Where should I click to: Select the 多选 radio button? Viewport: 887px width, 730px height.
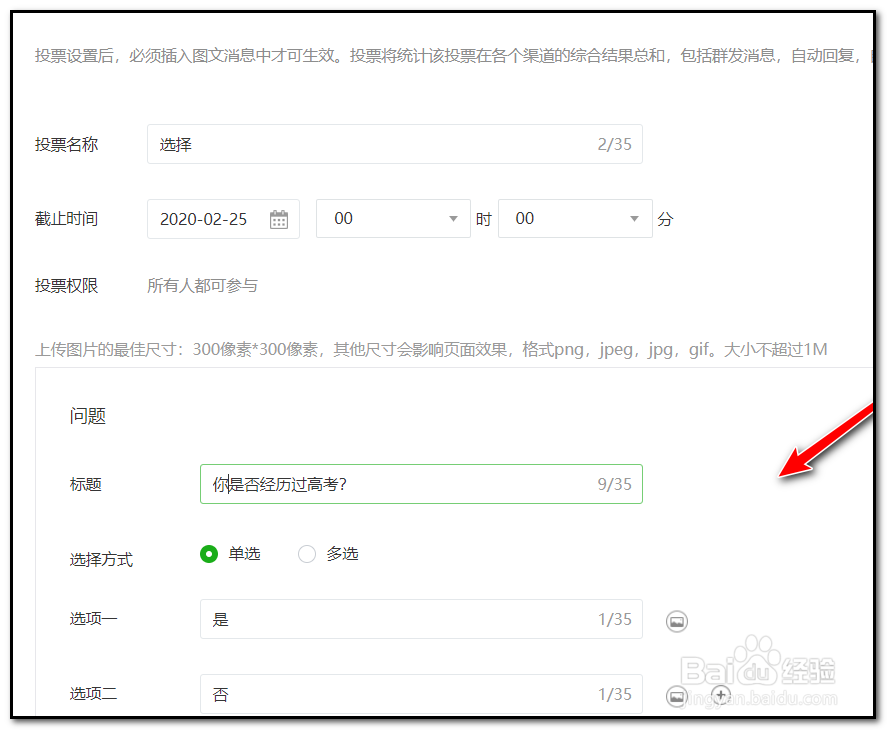[x=307, y=554]
